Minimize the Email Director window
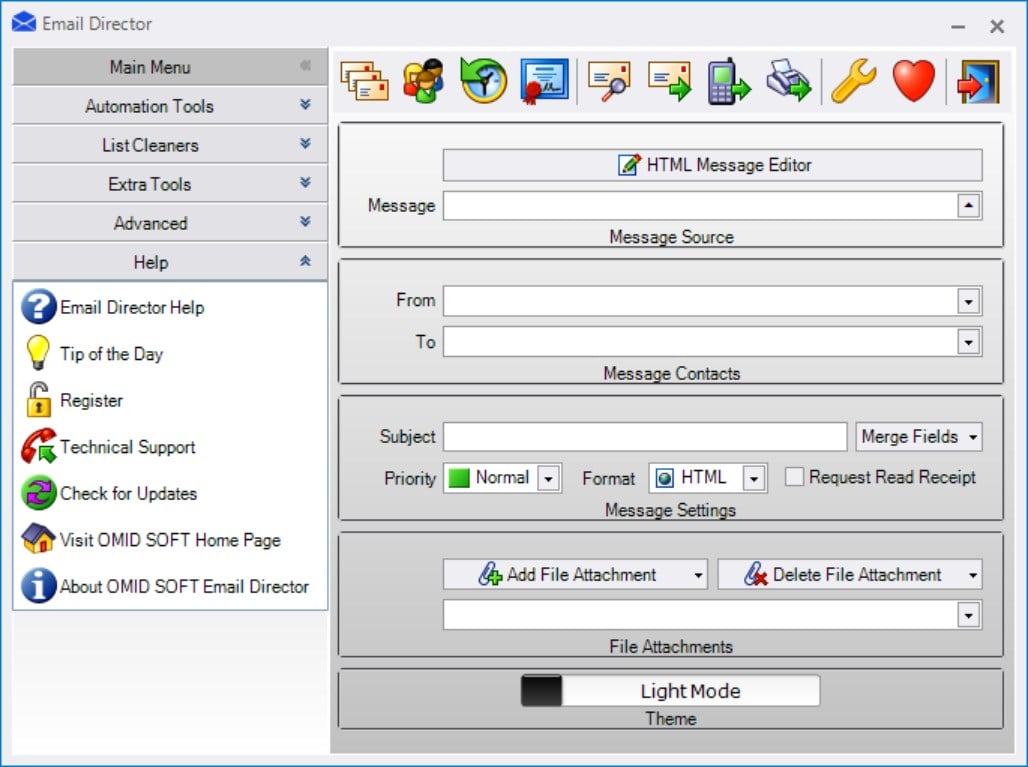This screenshot has height=767, width=1028. coord(958,26)
